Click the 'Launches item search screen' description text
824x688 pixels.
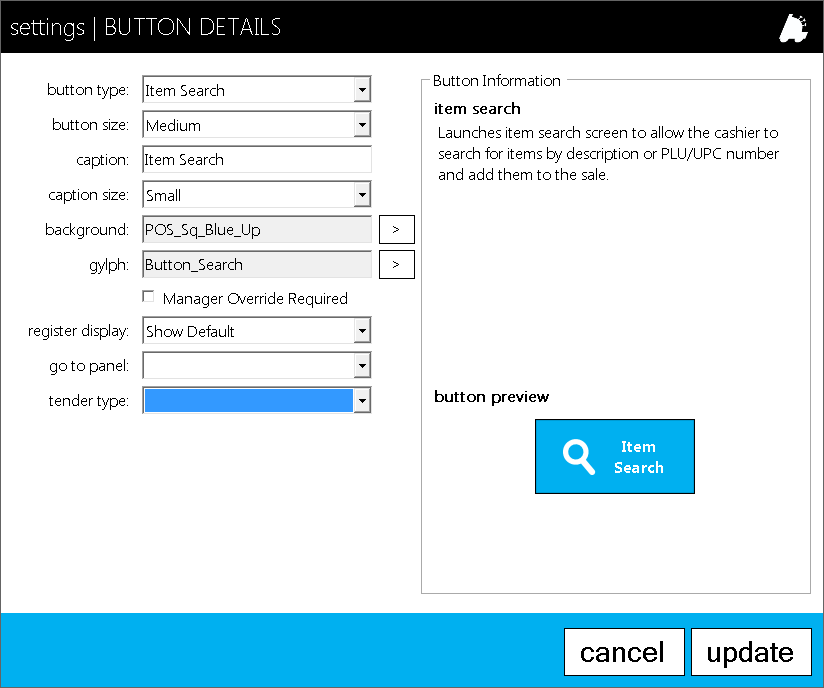(609, 153)
